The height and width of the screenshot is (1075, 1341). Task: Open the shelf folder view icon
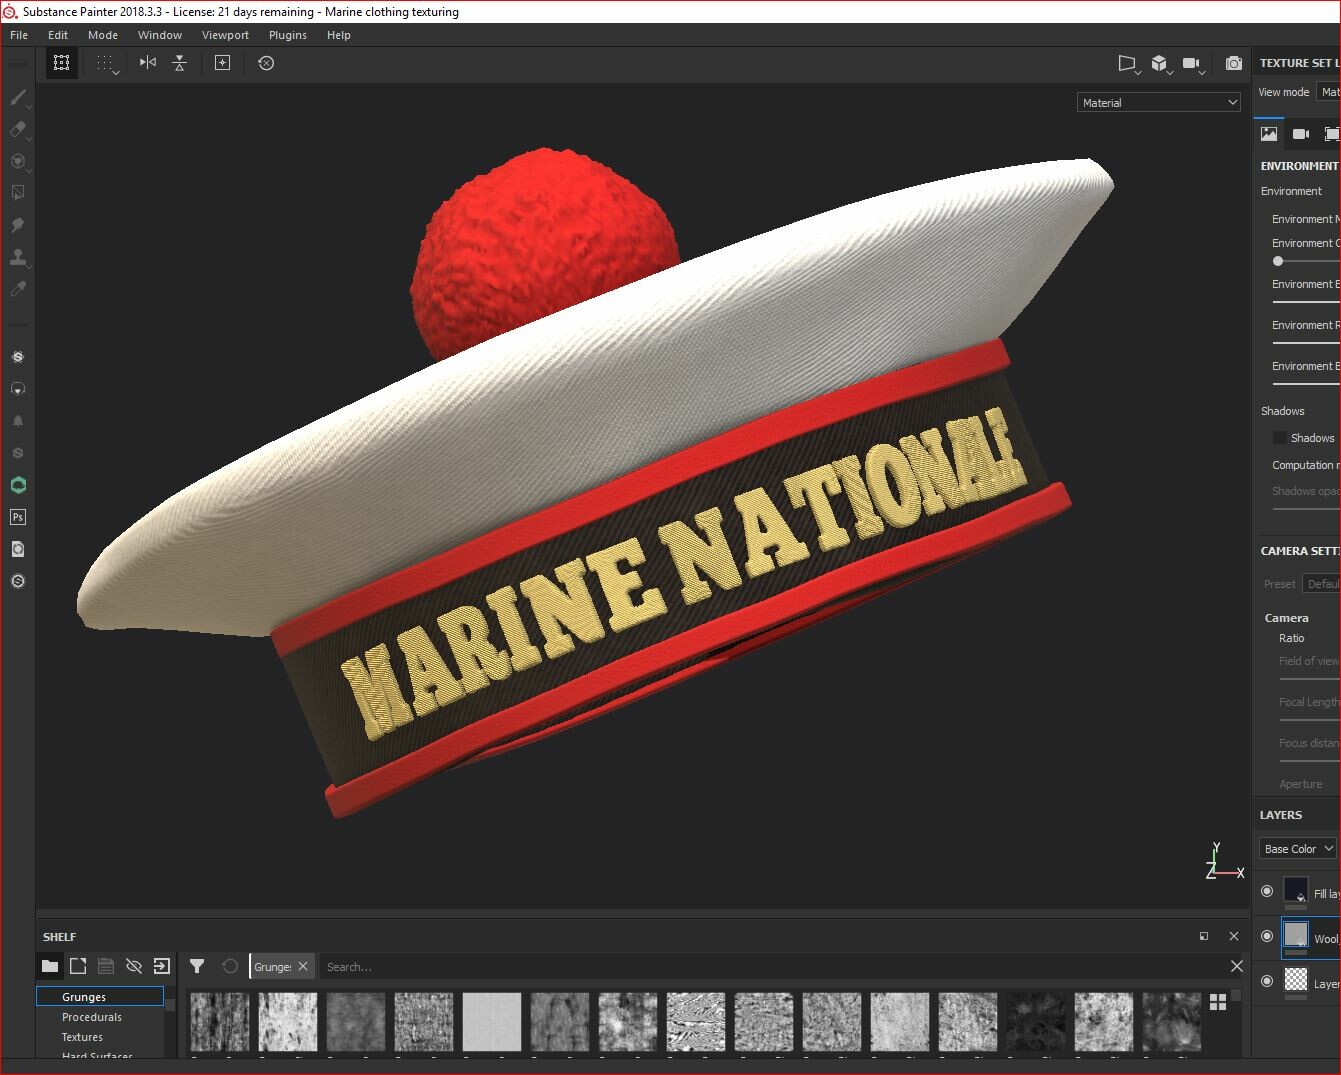coord(50,966)
